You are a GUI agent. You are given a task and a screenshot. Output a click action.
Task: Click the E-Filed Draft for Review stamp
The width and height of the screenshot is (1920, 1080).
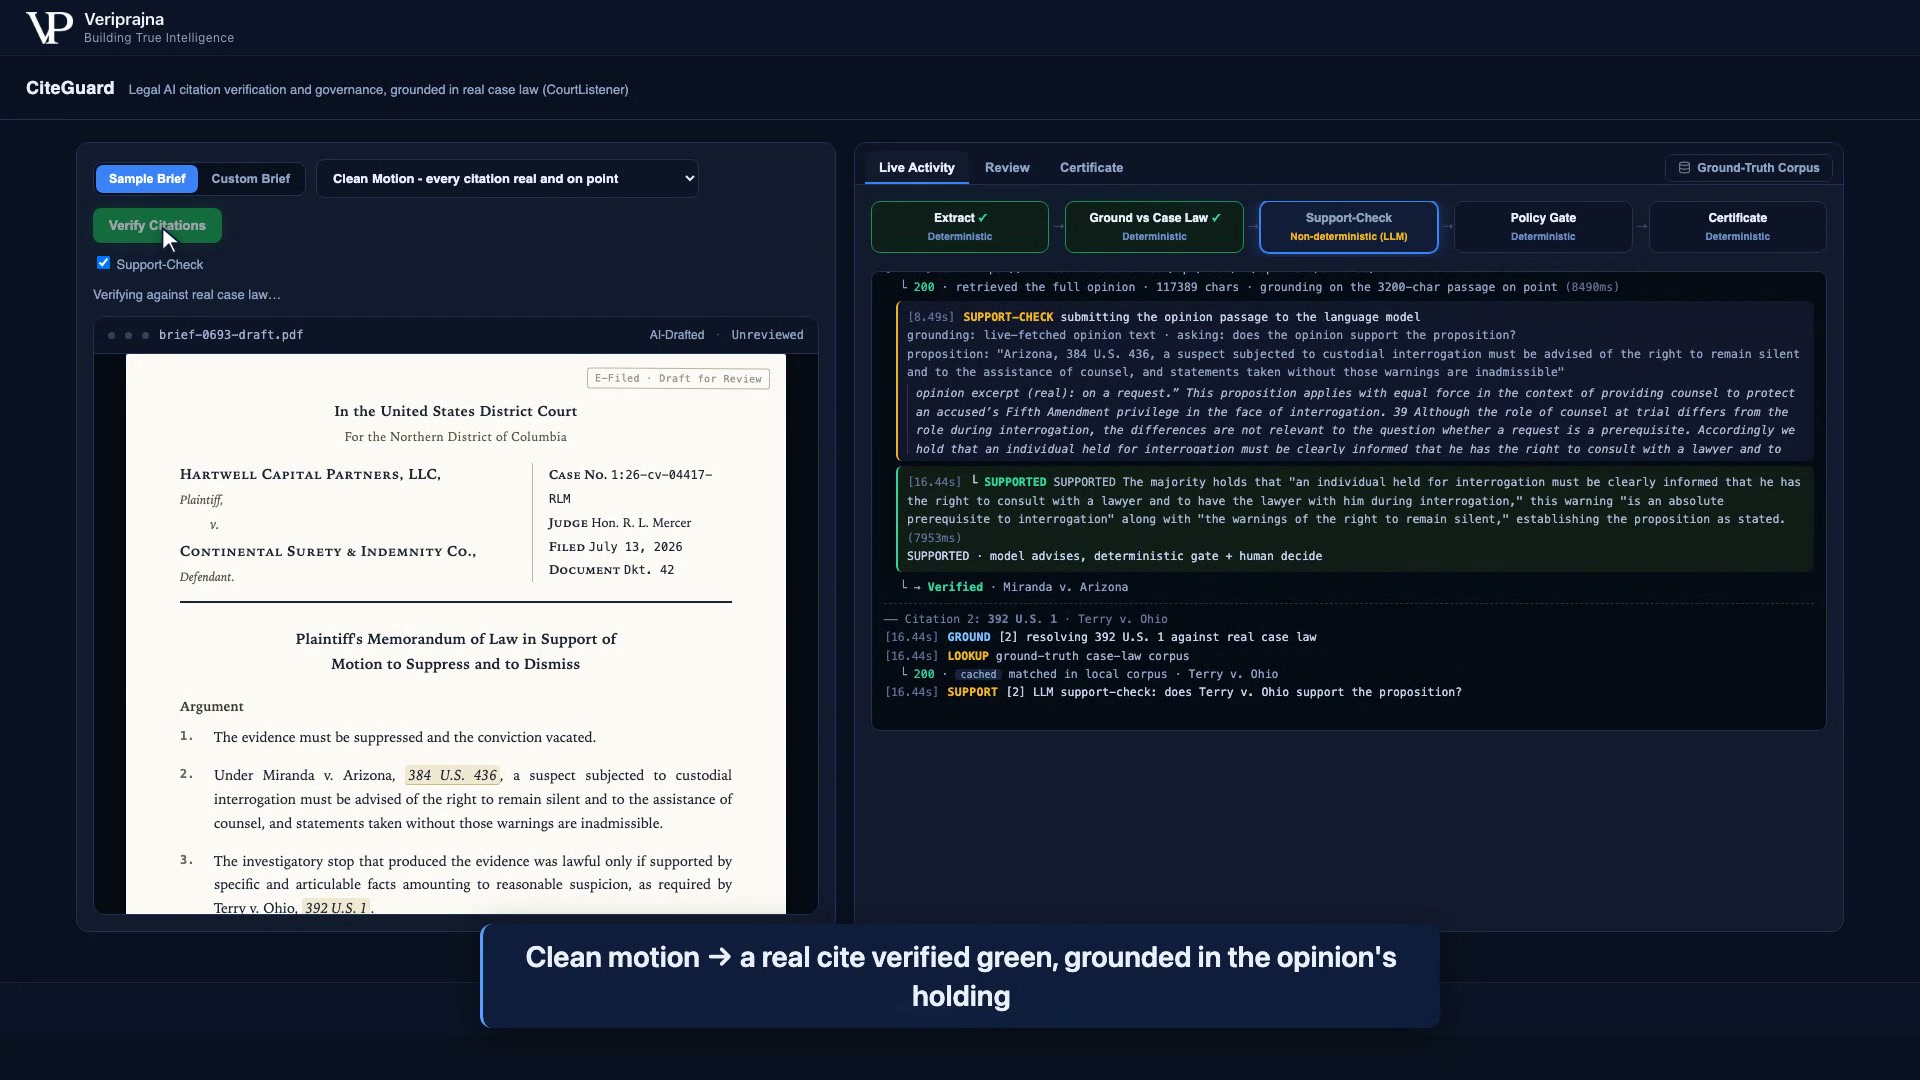click(678, 379)
